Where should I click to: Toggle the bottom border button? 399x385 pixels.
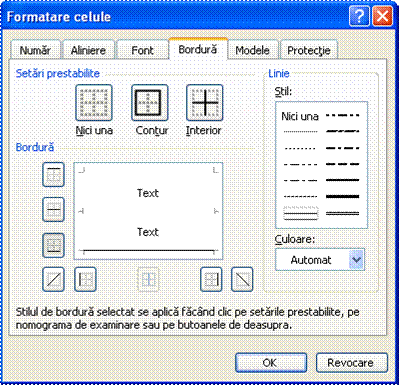coord(53,245)
